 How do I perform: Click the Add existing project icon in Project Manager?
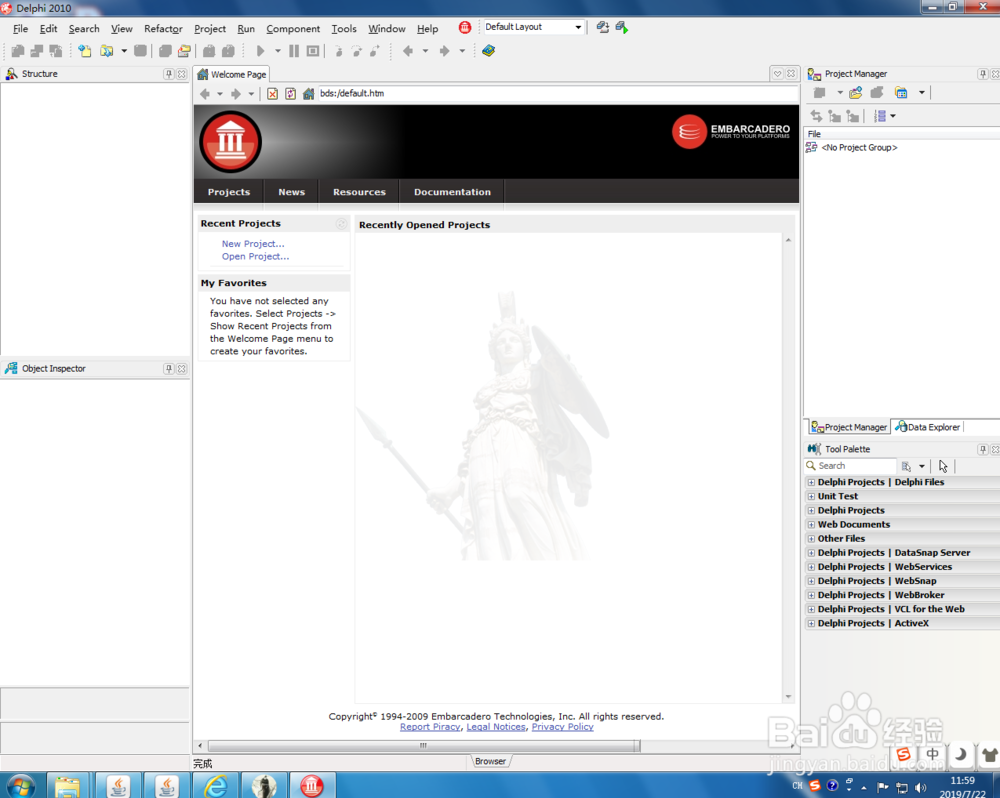pyautogui.click(x=856, y=93)
